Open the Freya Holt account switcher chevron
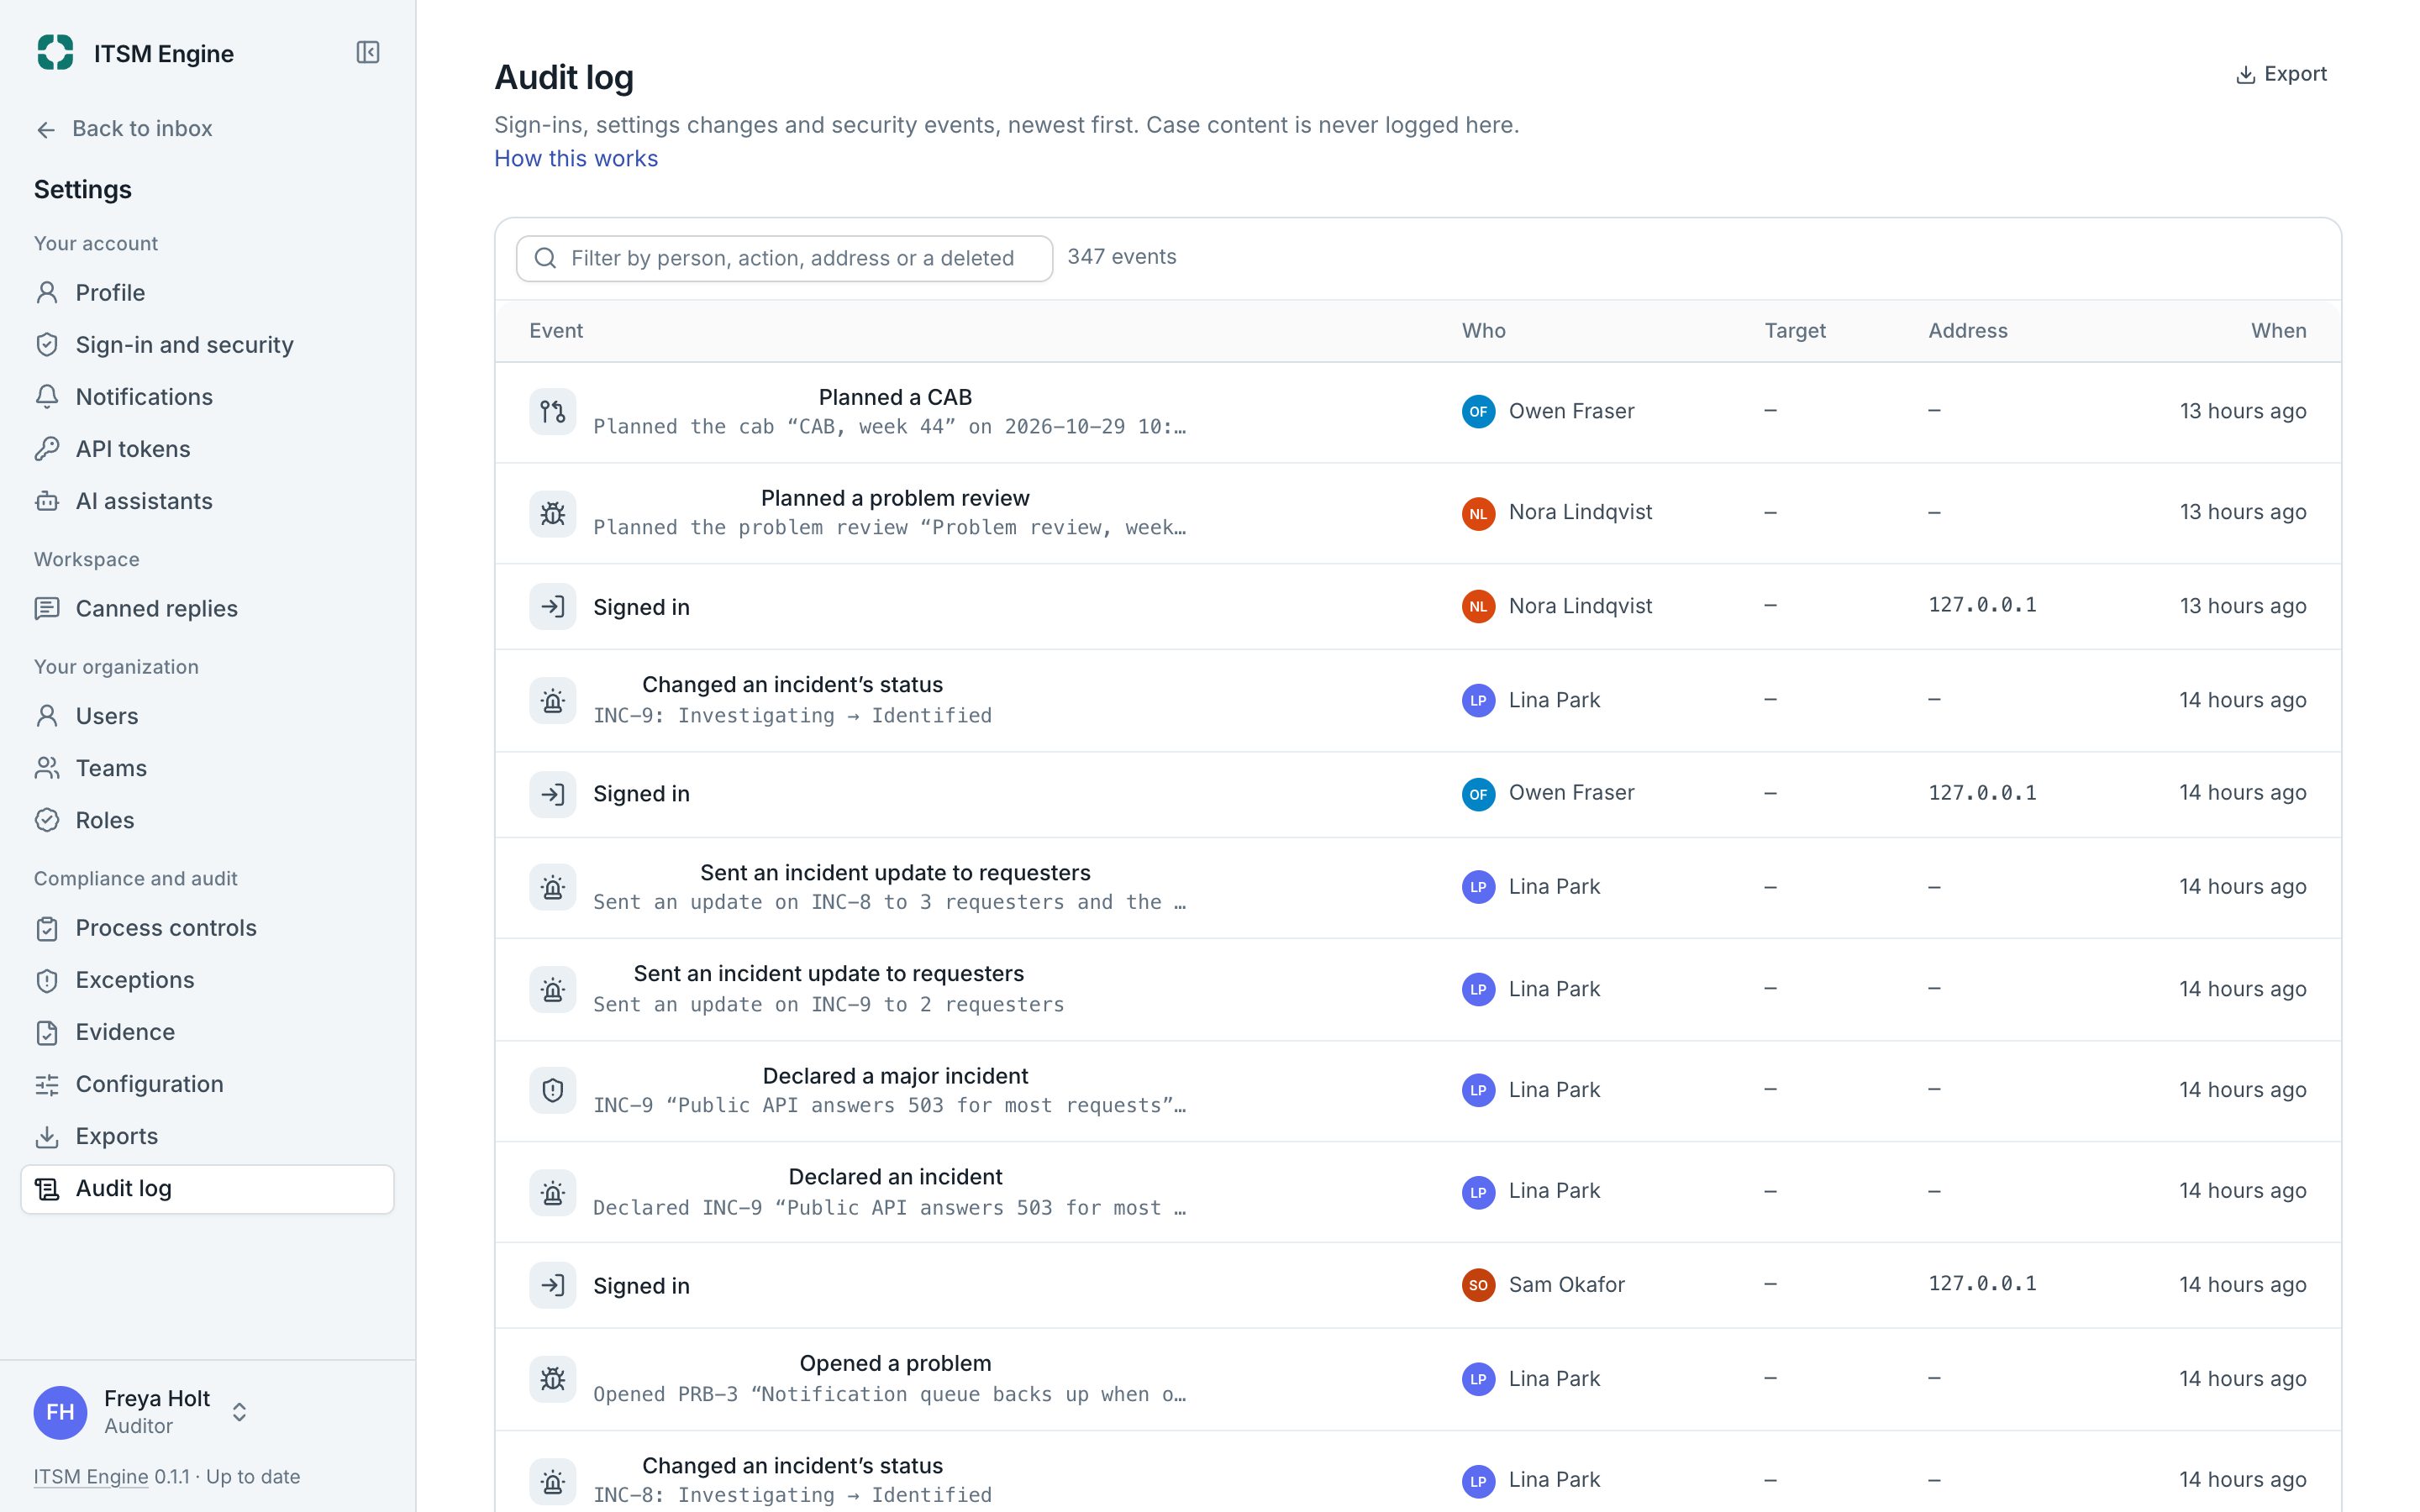 pos(239,1412)
